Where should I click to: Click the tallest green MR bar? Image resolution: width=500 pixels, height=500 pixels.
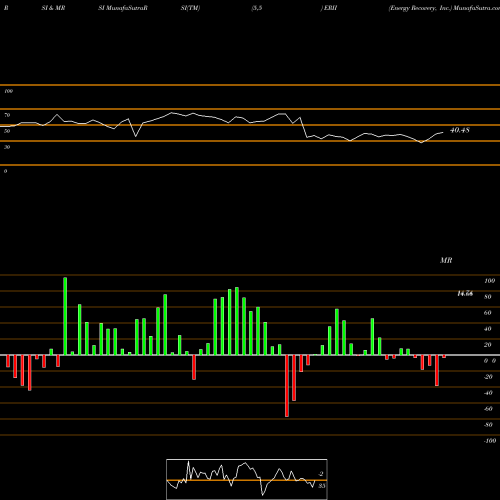[65, 316]
